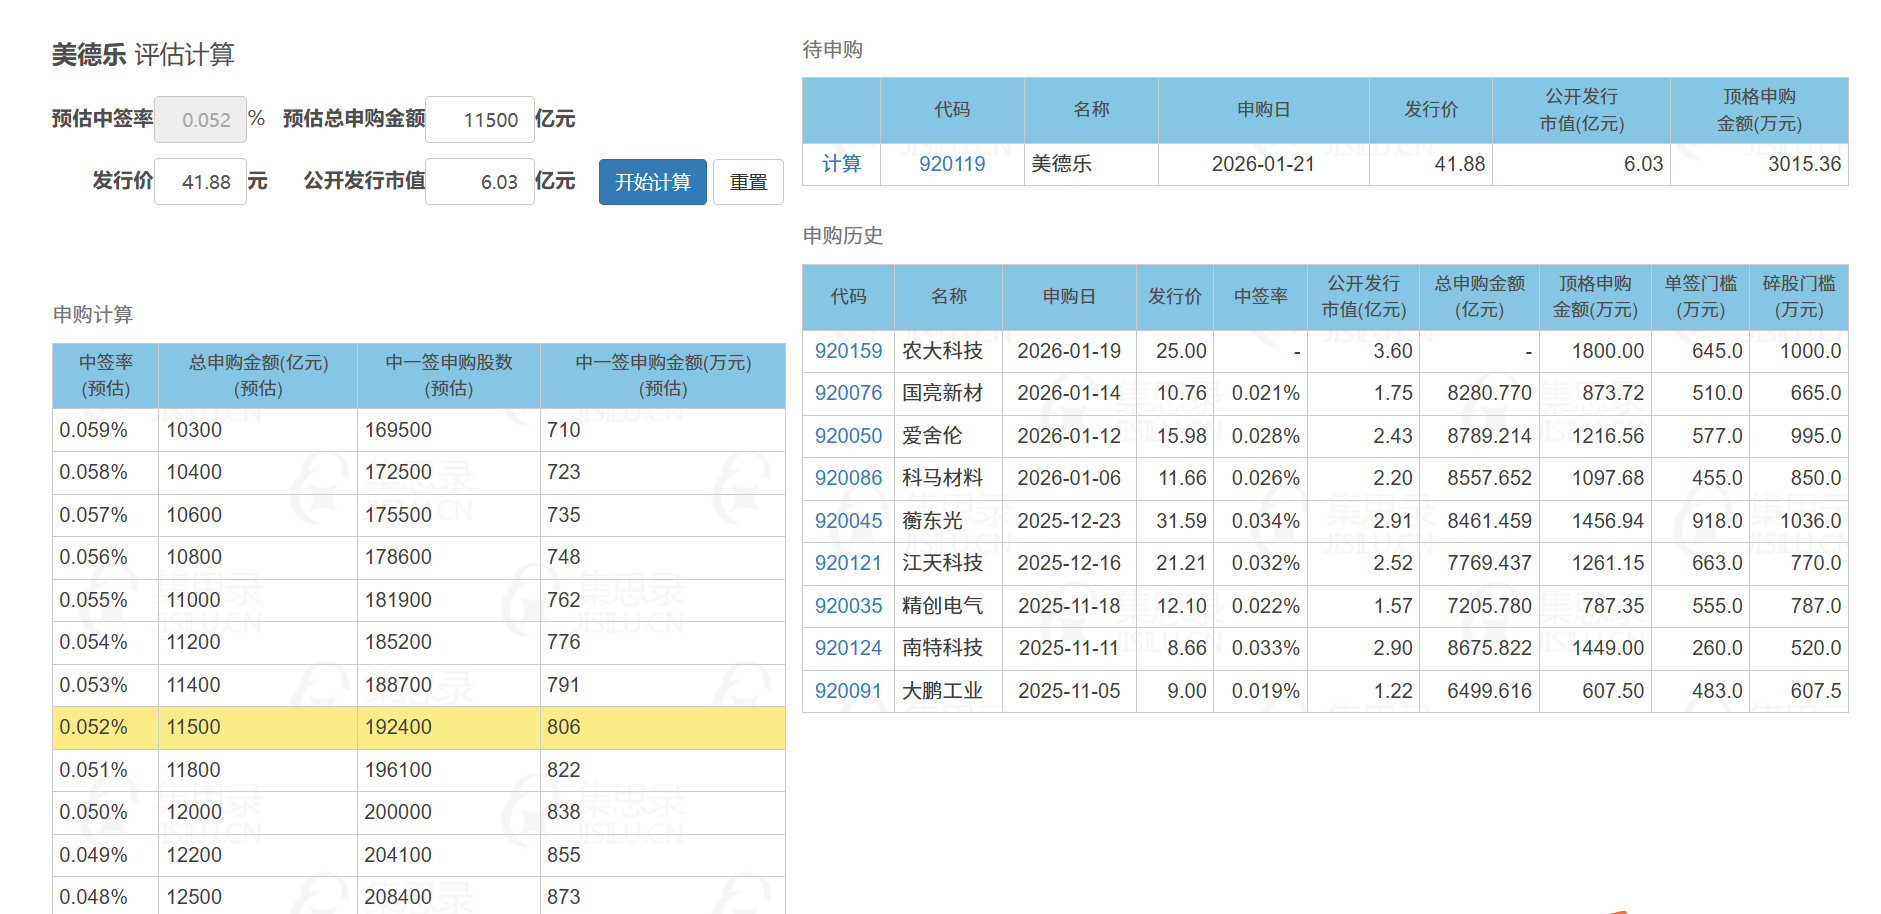Click the 开始计算 button
The image size is (1881, 914).
(652, 182)
